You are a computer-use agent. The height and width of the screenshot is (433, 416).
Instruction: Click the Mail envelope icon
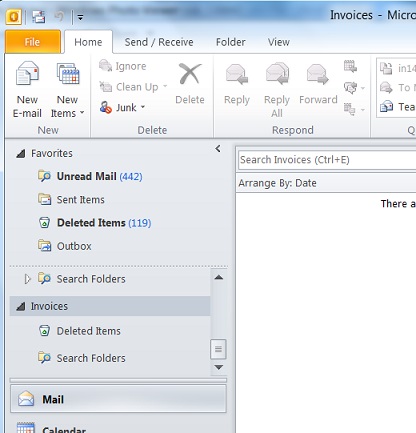click(x=26, y=398)
